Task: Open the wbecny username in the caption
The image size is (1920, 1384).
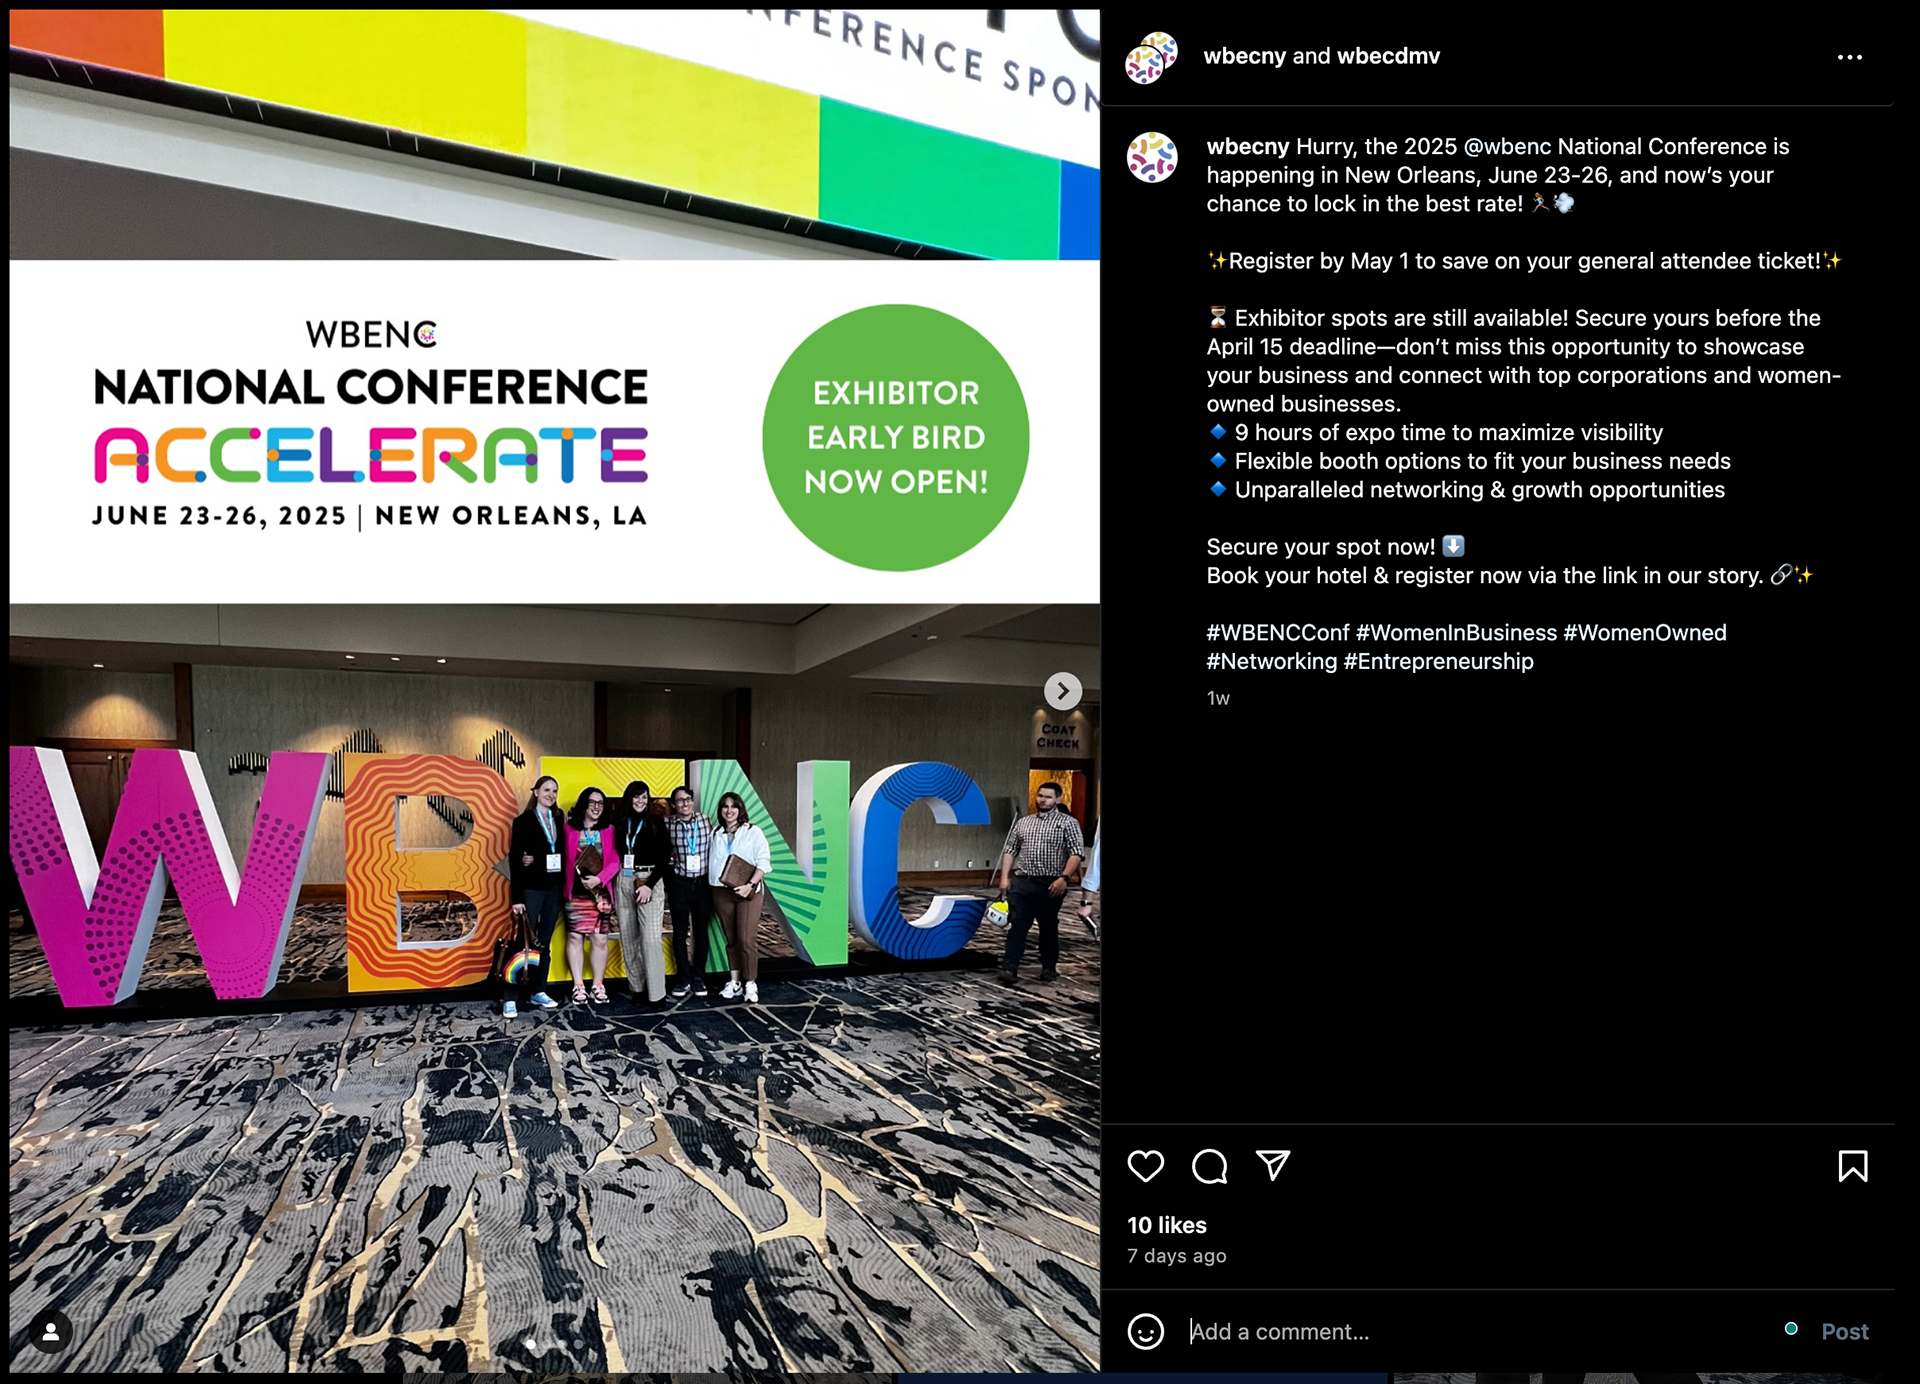Action: 1248,146
